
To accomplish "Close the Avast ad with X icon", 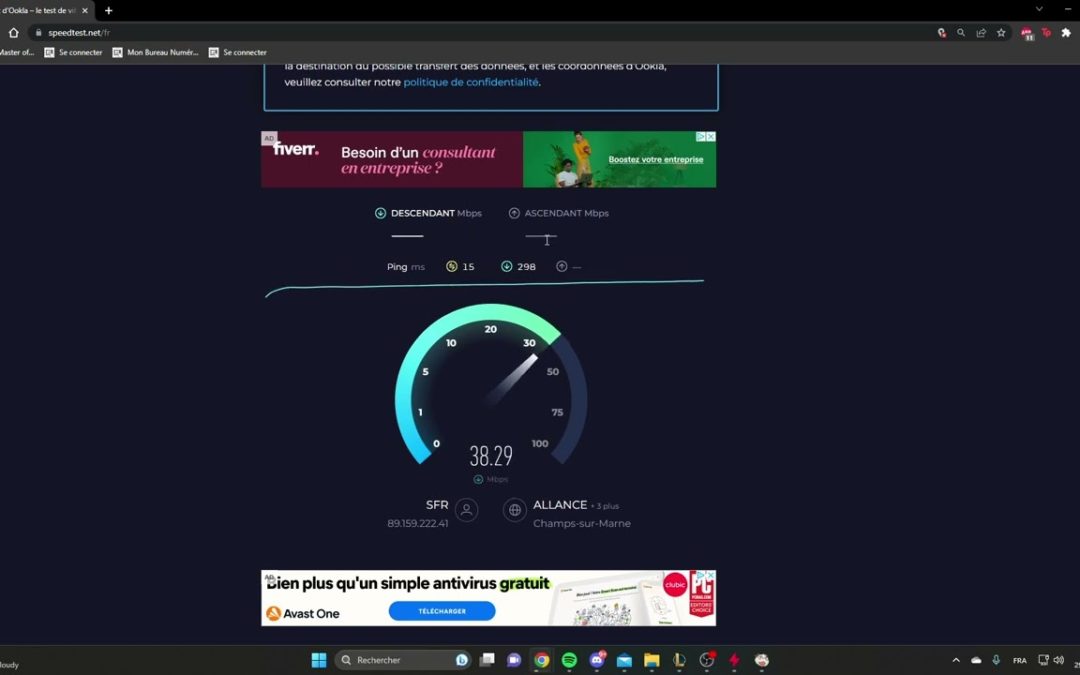I will pos(712,574).
